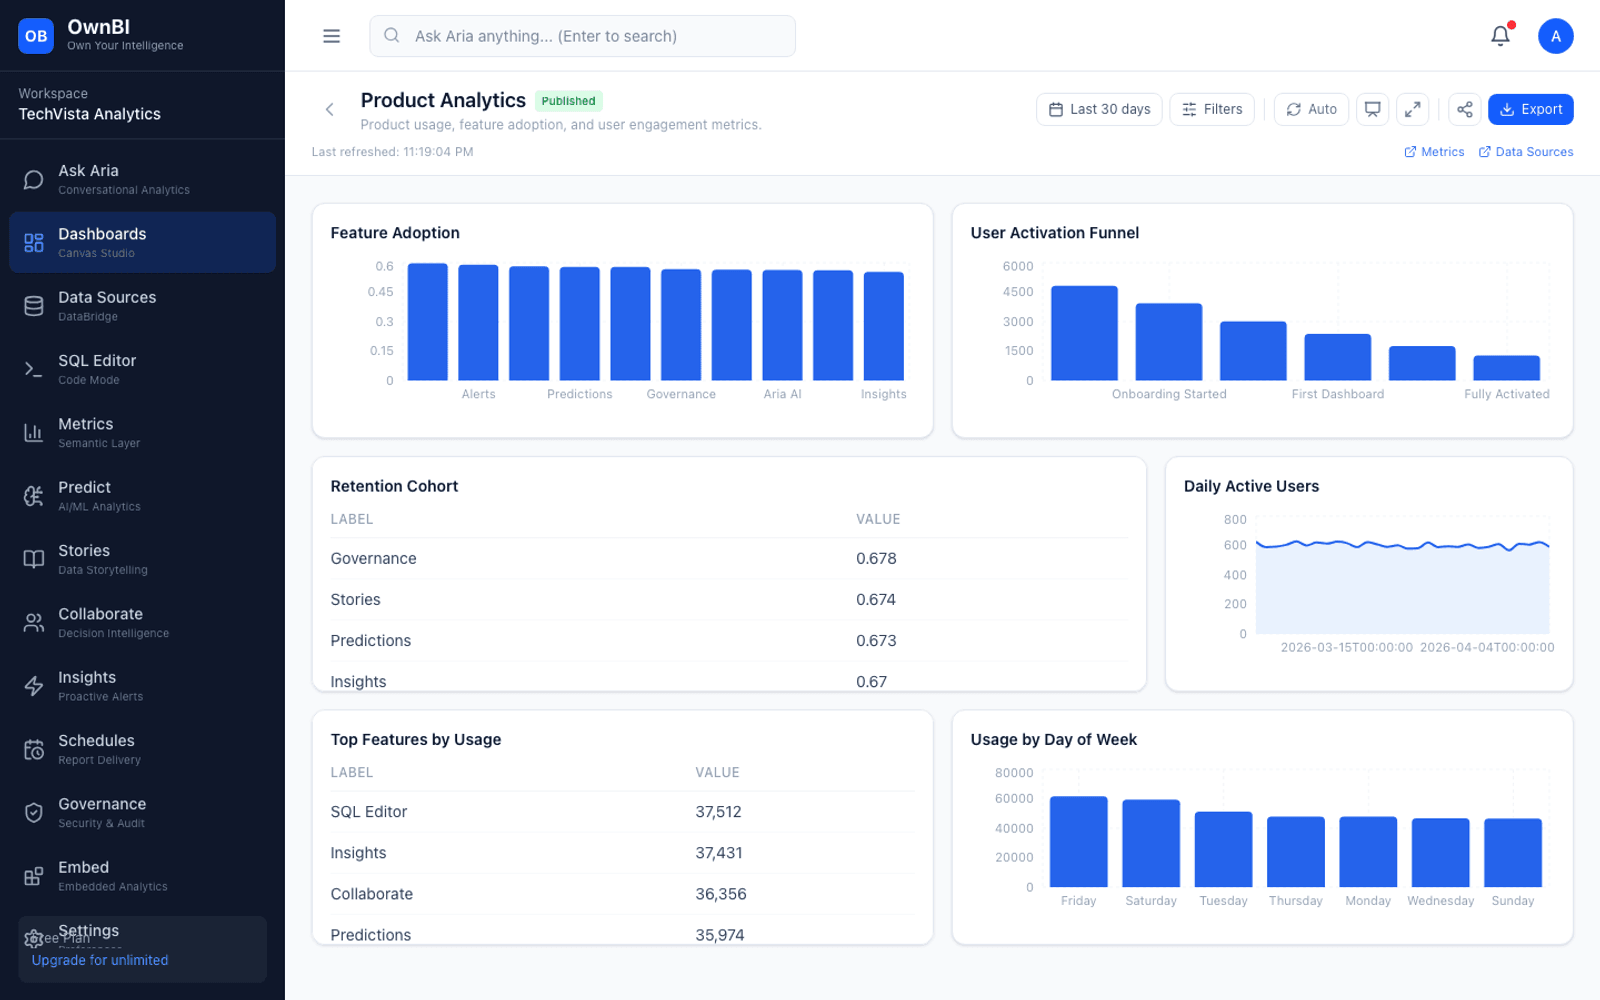Click the Ask Aria chat bubble icon
This screenshot has height=1000, width=1600.
tap(34, 179)
